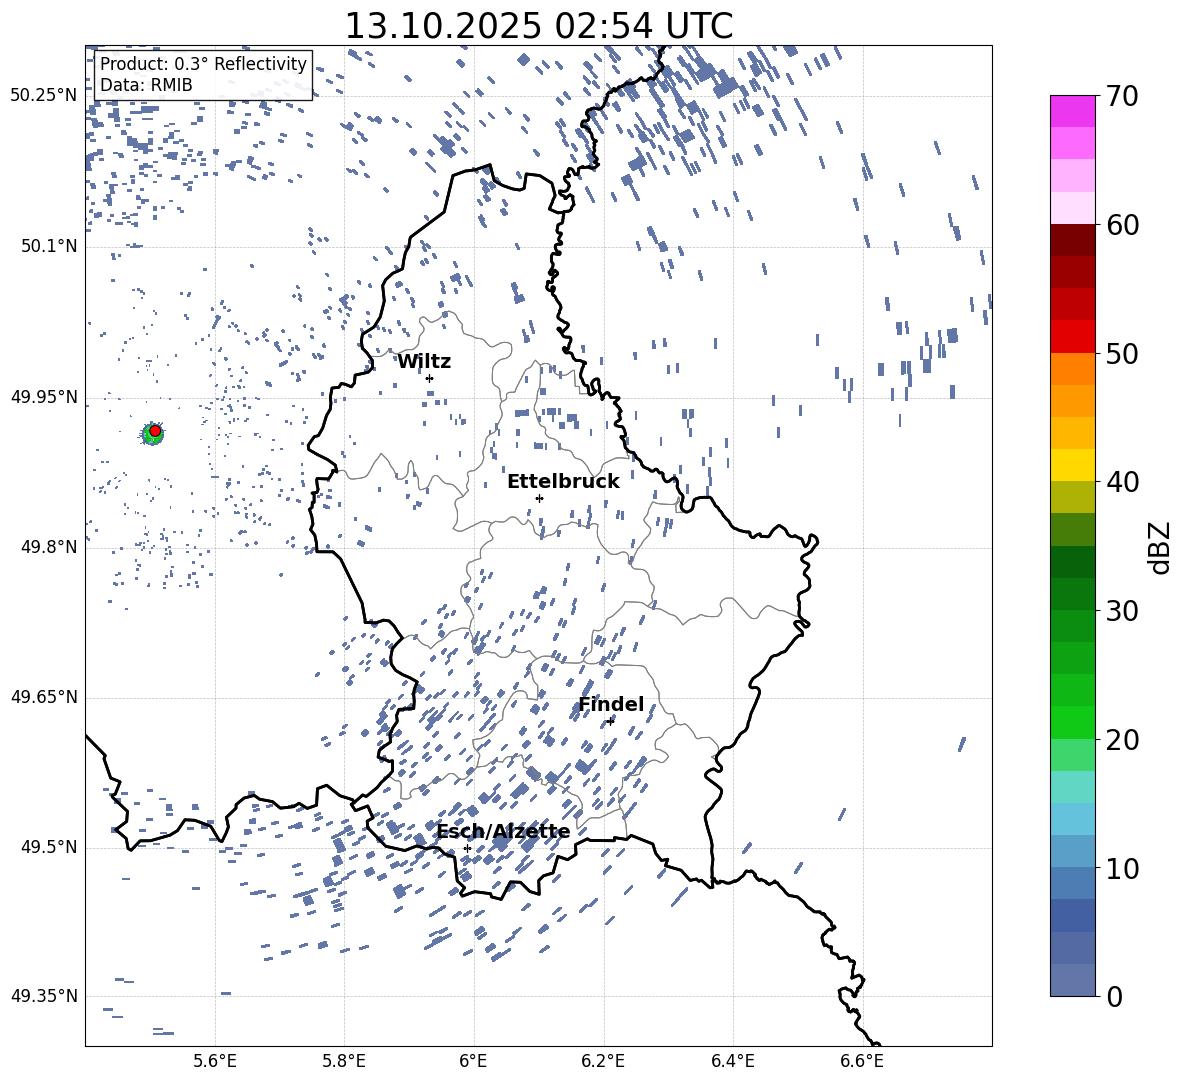The width and height of the screenshot is (1184, 1081).
Task: Click the title '13.10.2025 02:54 UTC'
Action: pos(538,26)
